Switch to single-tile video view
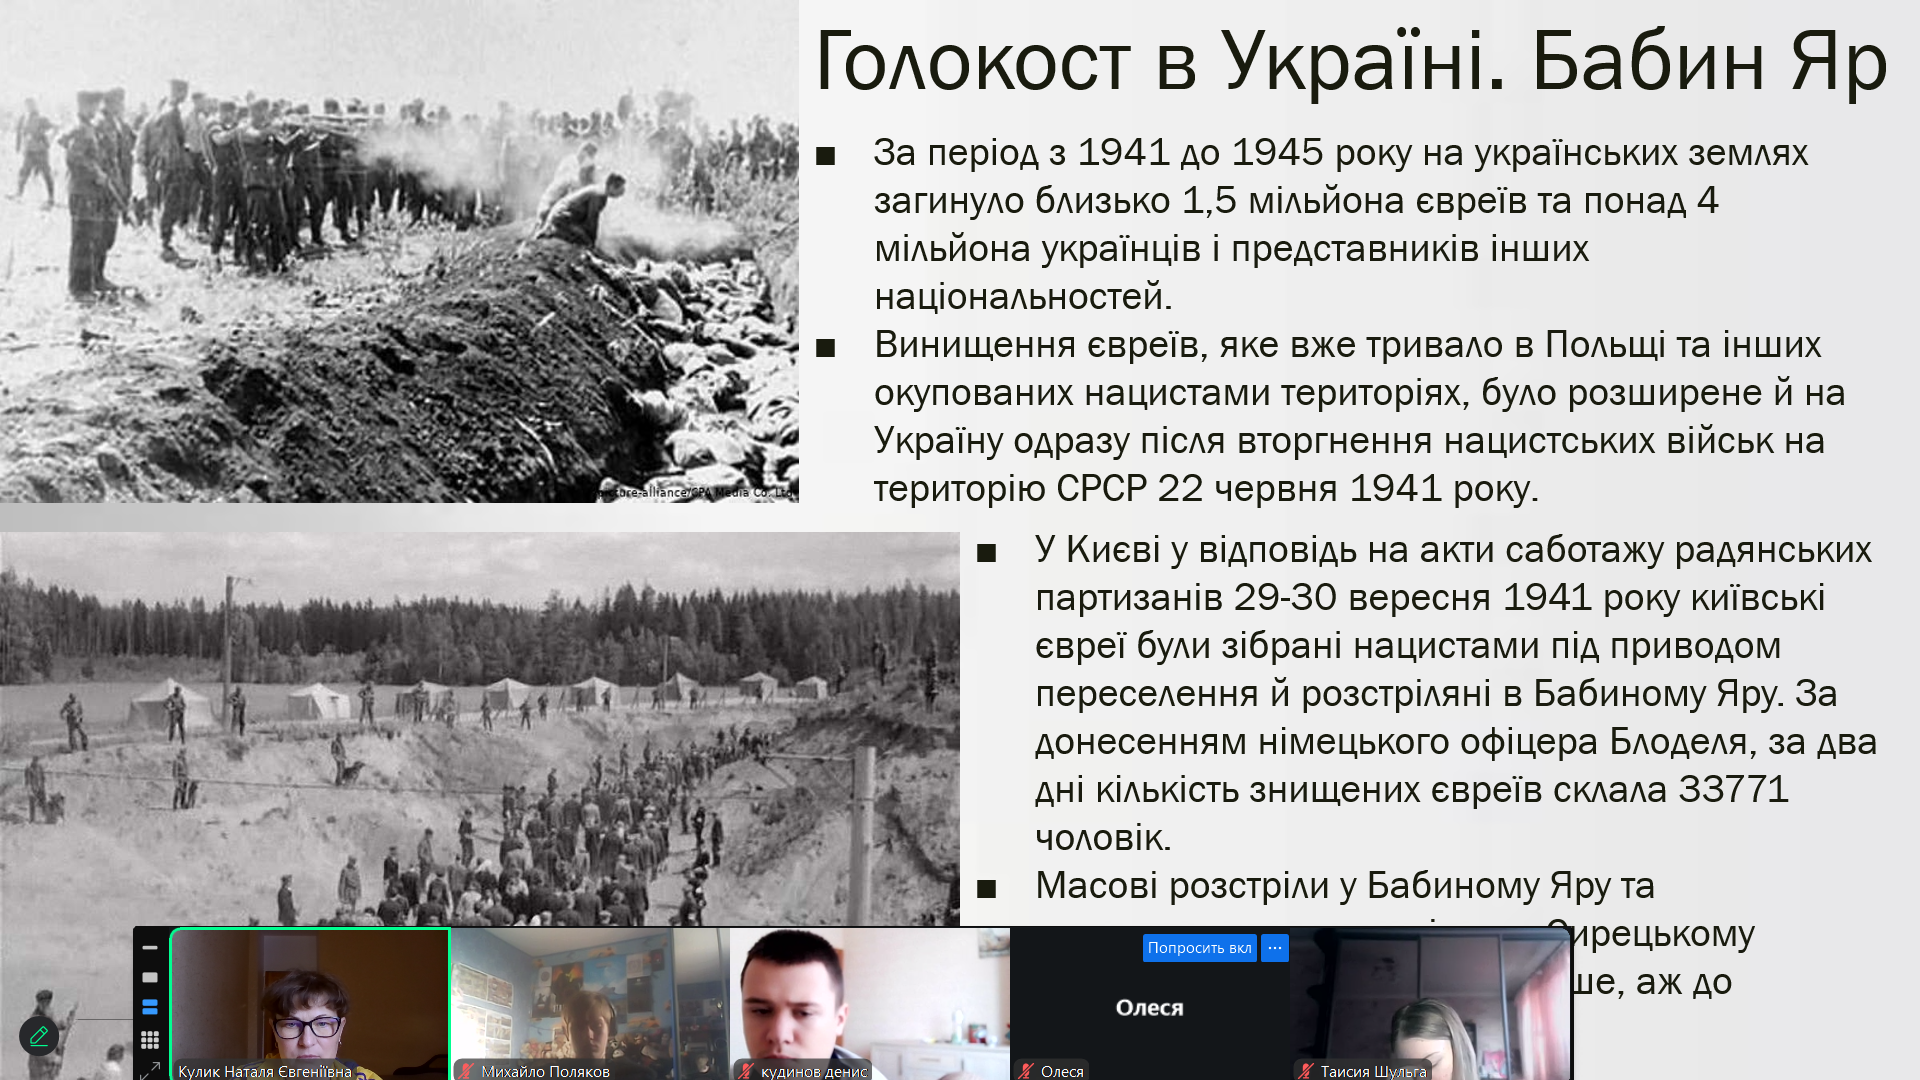The width and height of the screenshot is (1920, 1080). click(150, 977)
